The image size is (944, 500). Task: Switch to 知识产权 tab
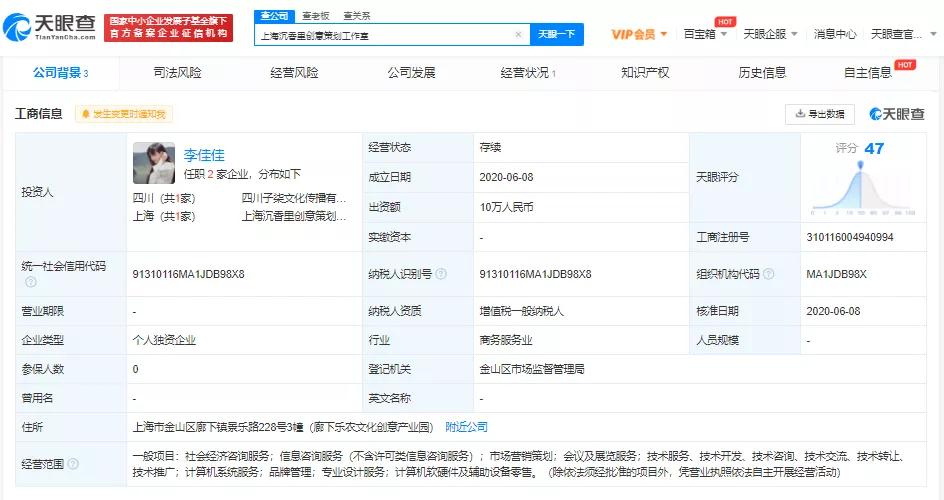tap(645, 73)
